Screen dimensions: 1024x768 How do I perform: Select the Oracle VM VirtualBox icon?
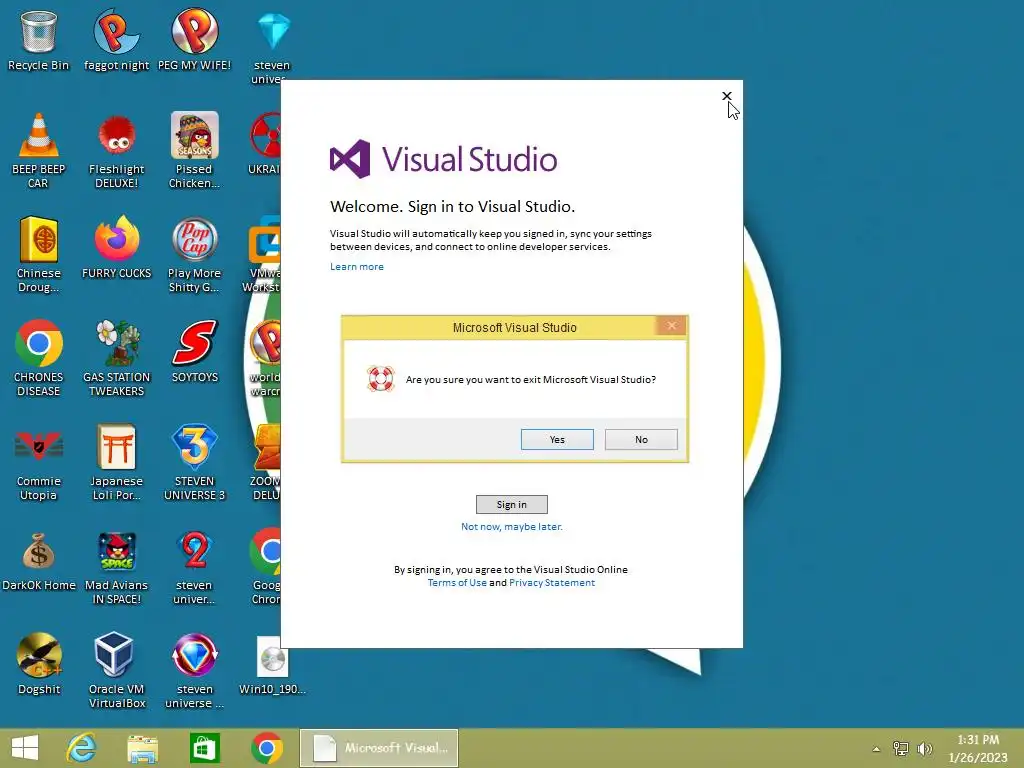(x=116, y=670)
